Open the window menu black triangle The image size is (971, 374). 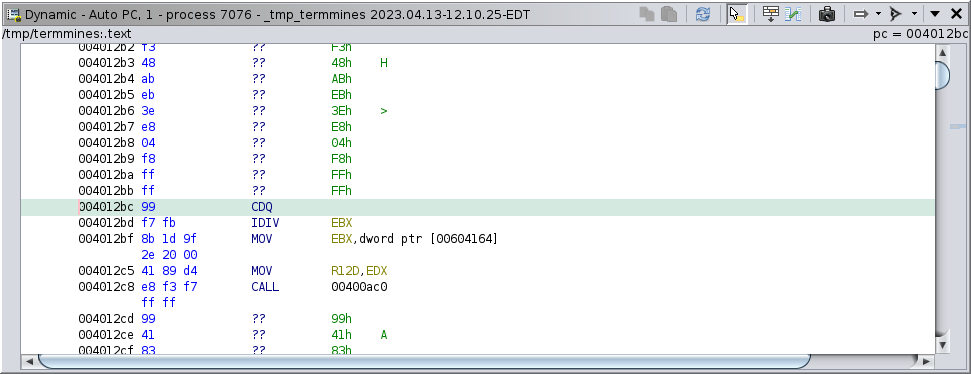[x=935, y=14]
